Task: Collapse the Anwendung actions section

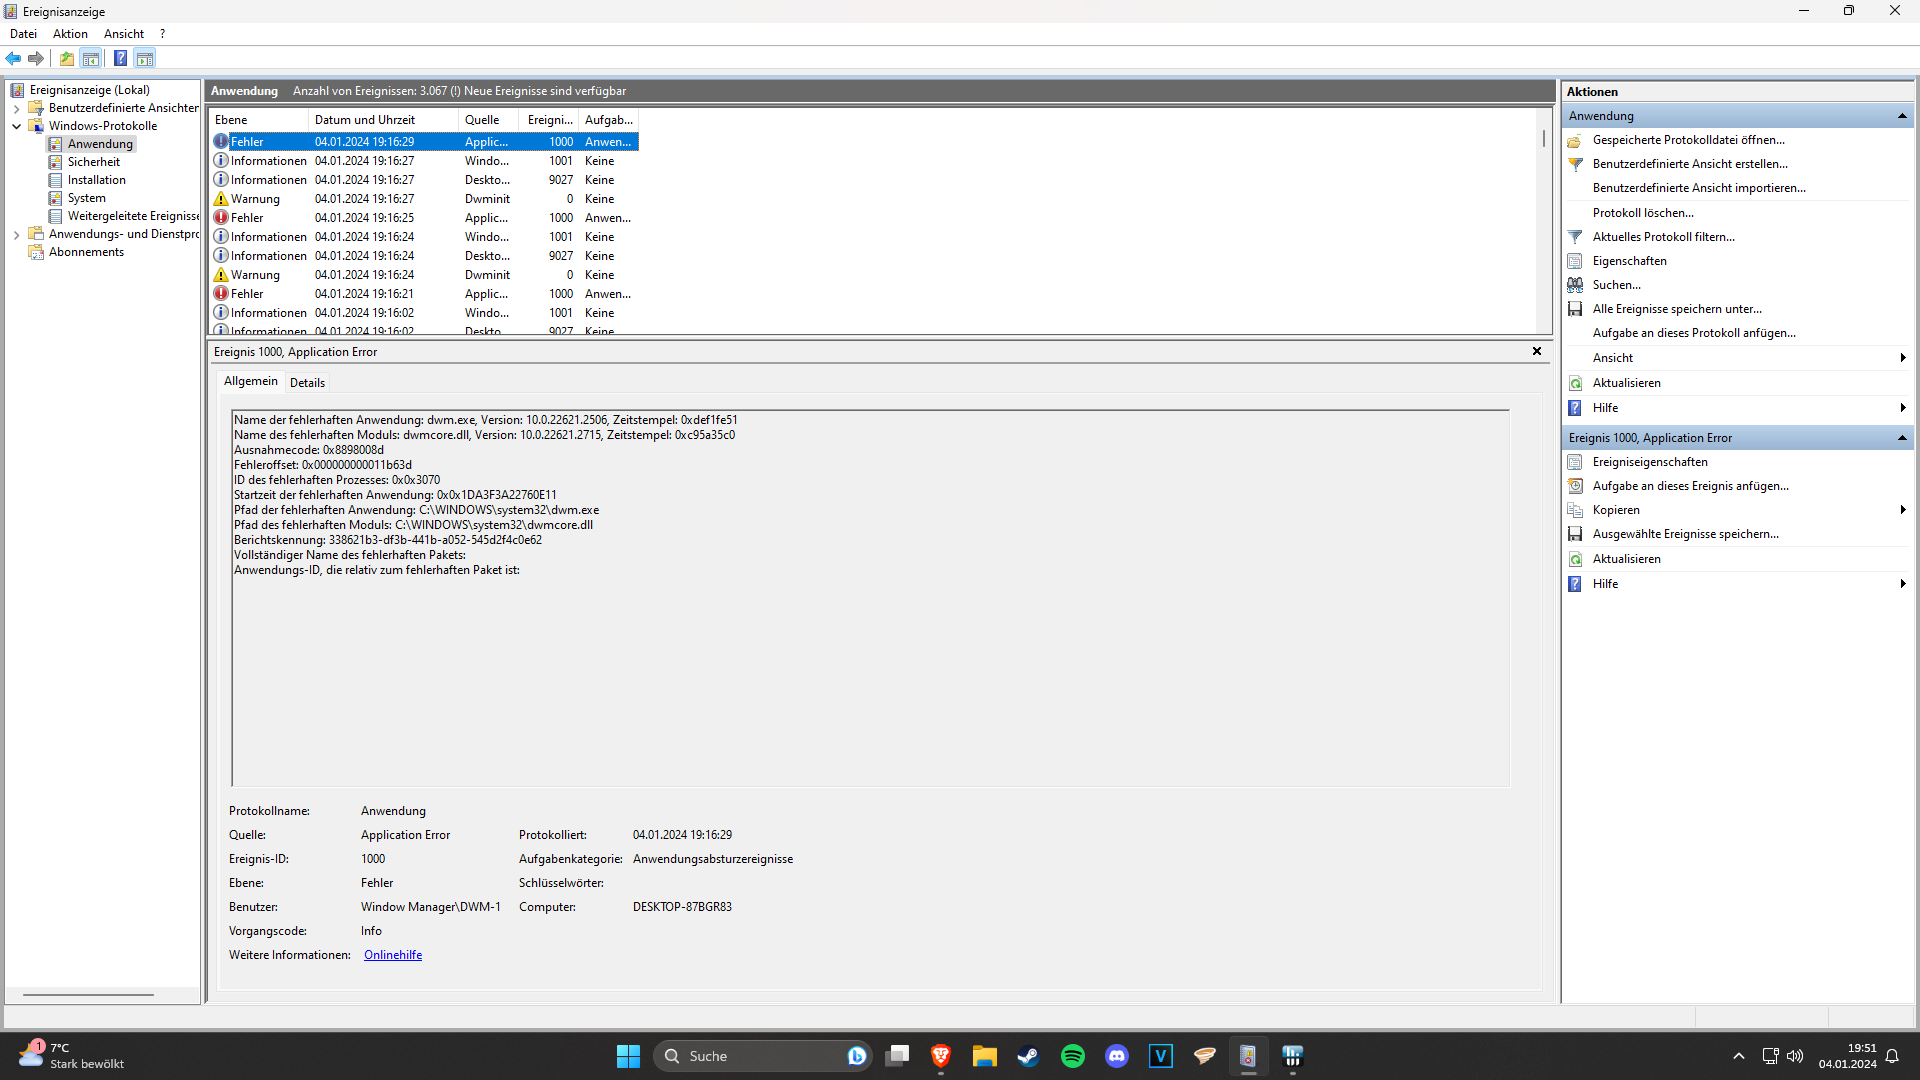Action: click(x=1901, y=116)
